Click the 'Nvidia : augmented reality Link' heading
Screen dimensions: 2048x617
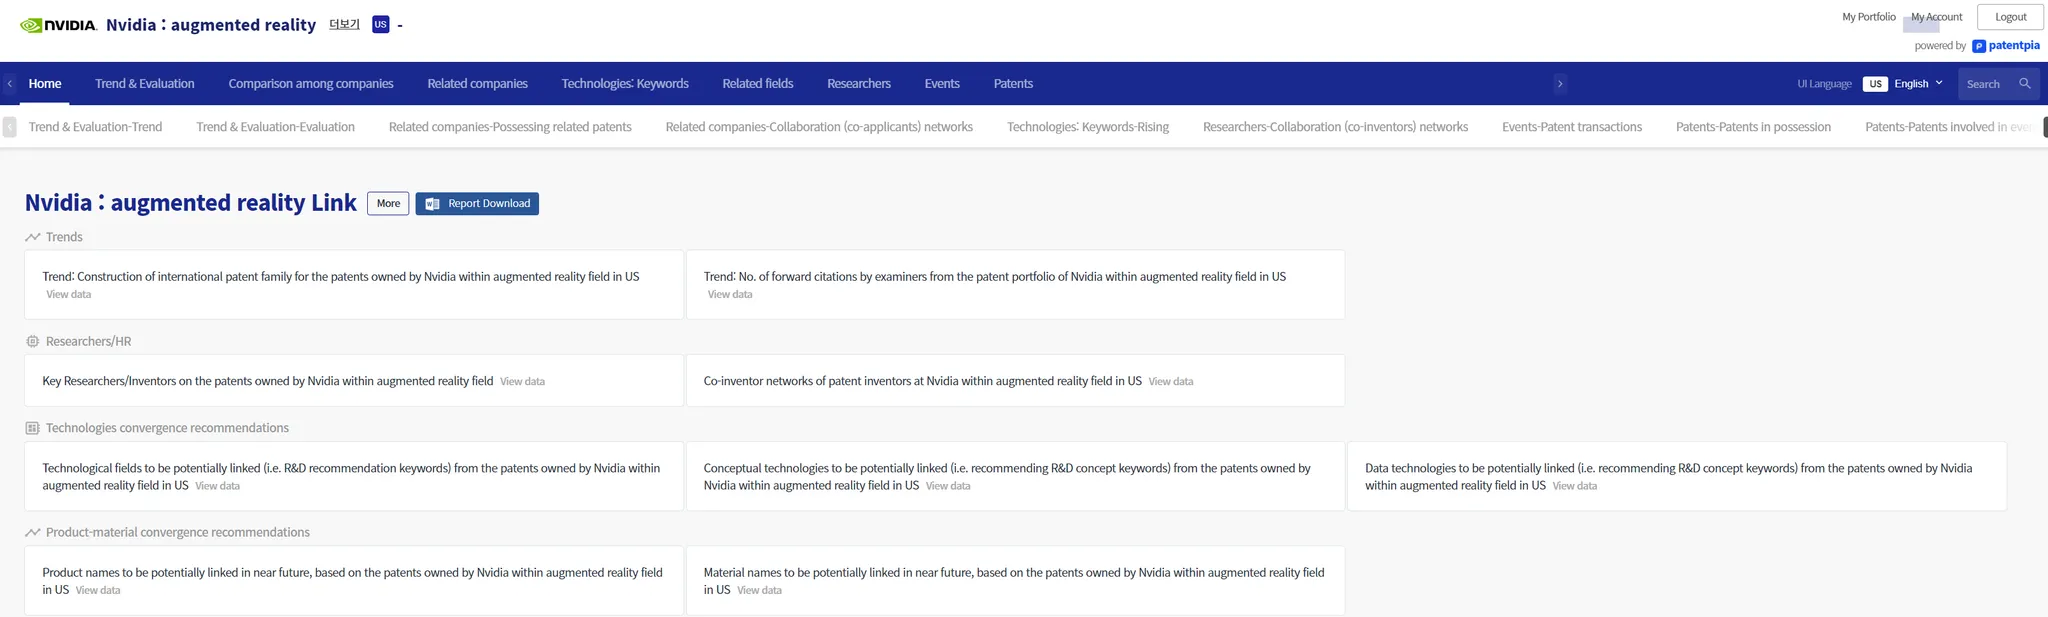coord(190,203)
